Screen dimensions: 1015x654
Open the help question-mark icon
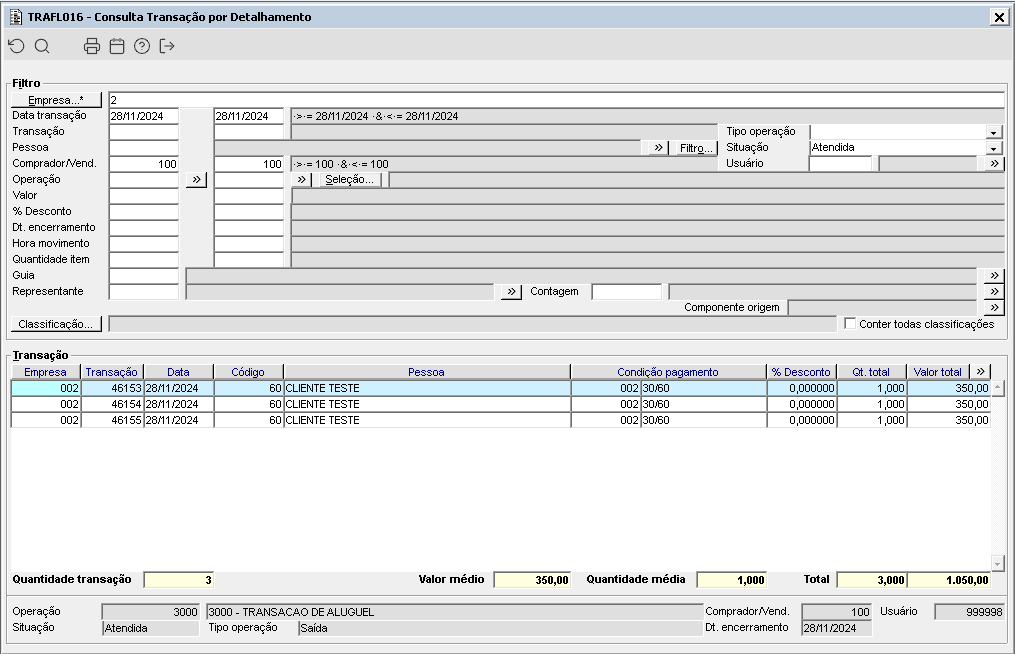[x=142, y=46]
